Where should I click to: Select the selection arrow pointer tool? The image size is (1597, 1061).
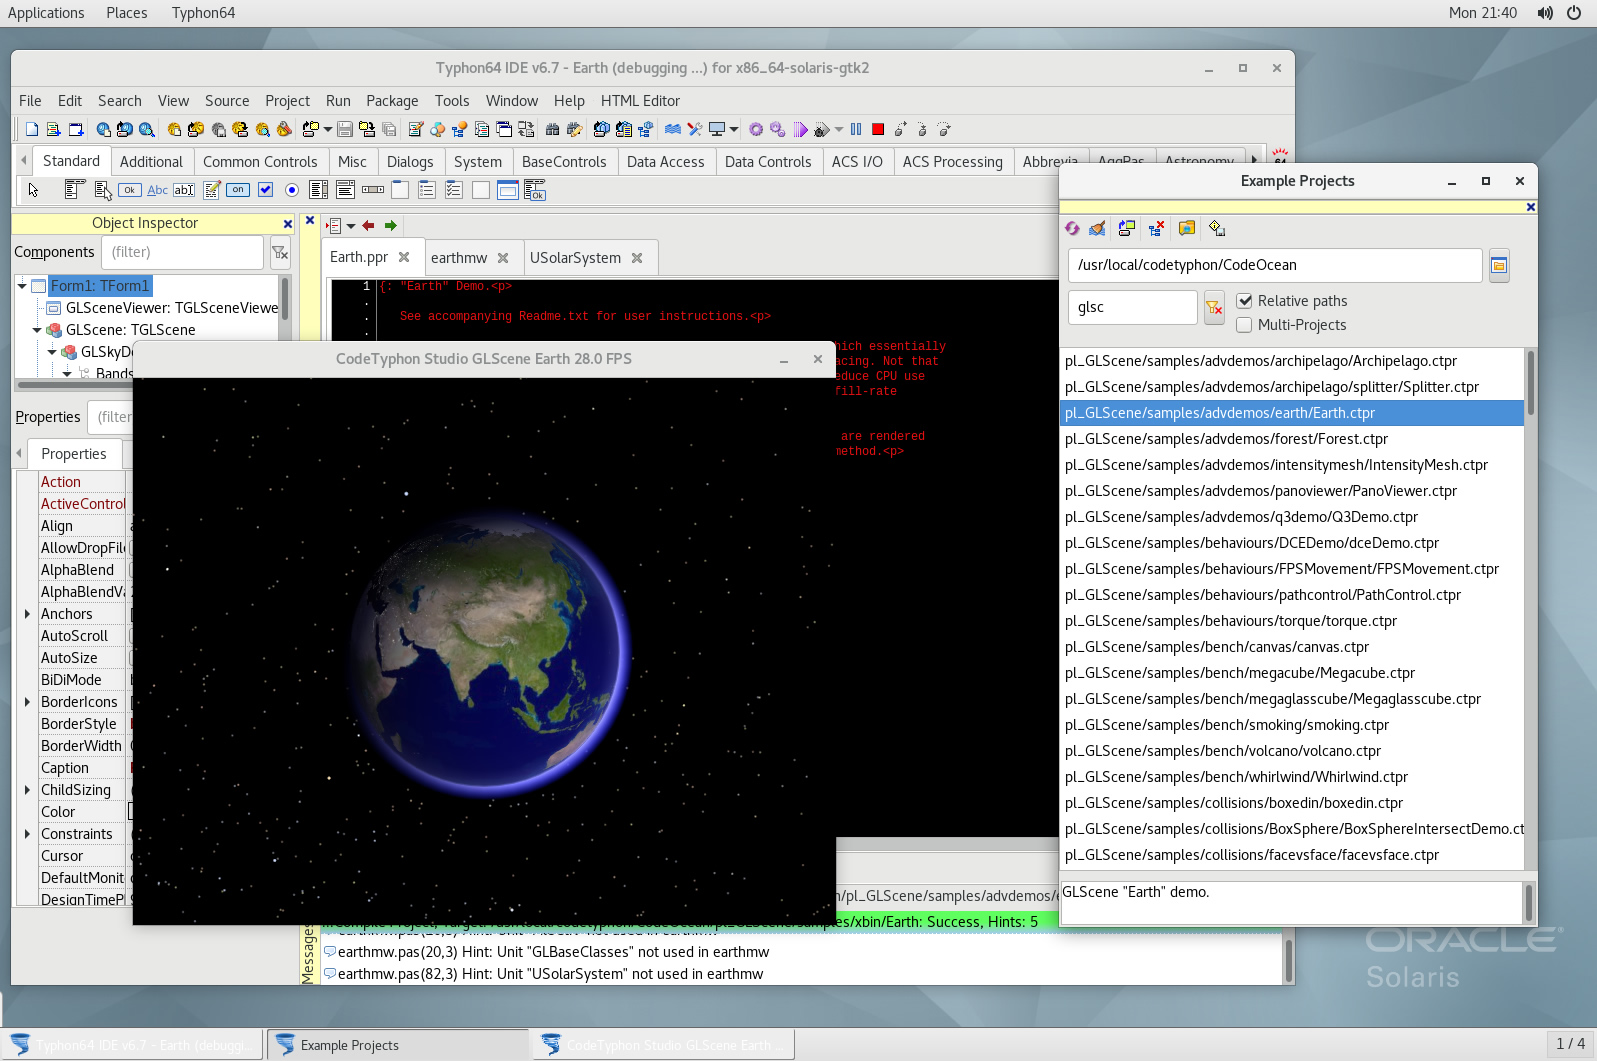(33, 190)
